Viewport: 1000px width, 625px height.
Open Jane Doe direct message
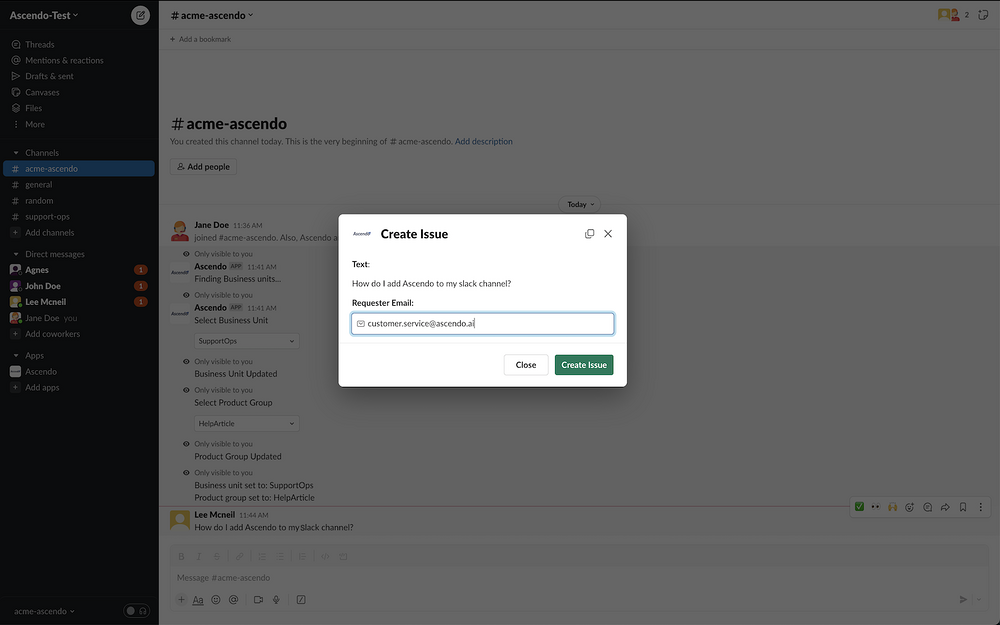pyautogui.click(x=42, y=318)
